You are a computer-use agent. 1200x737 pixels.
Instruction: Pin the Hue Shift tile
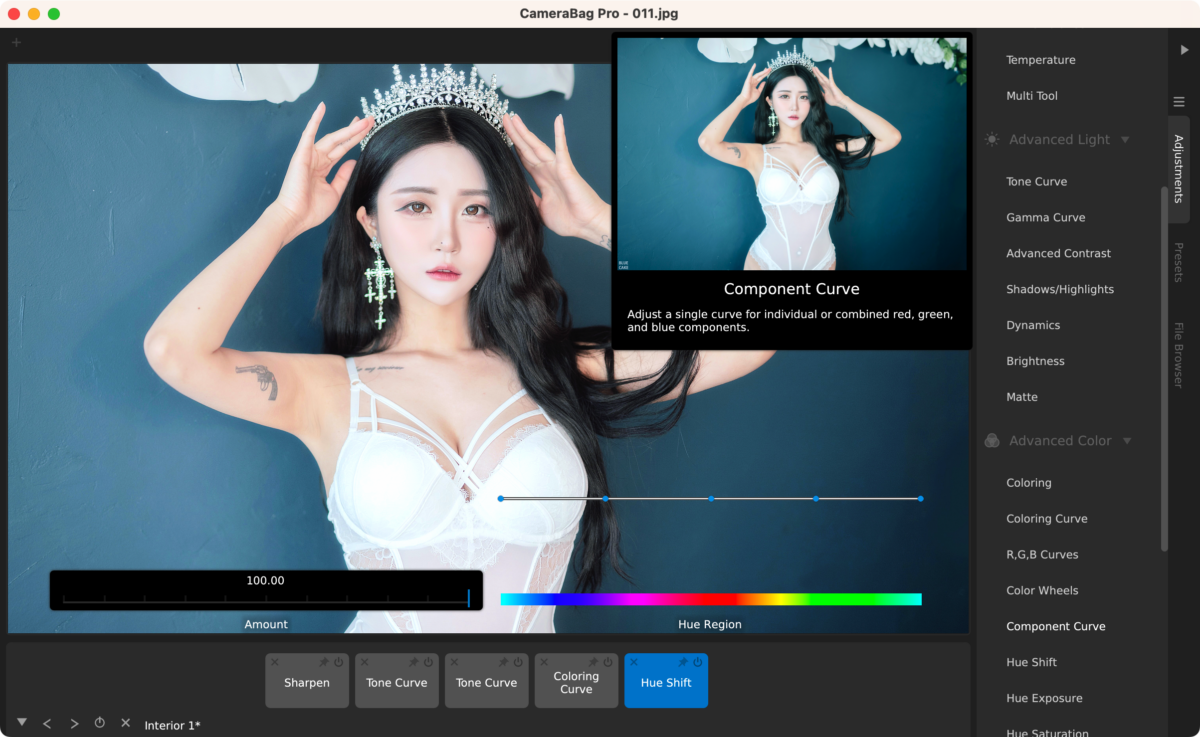coord(683,662)
